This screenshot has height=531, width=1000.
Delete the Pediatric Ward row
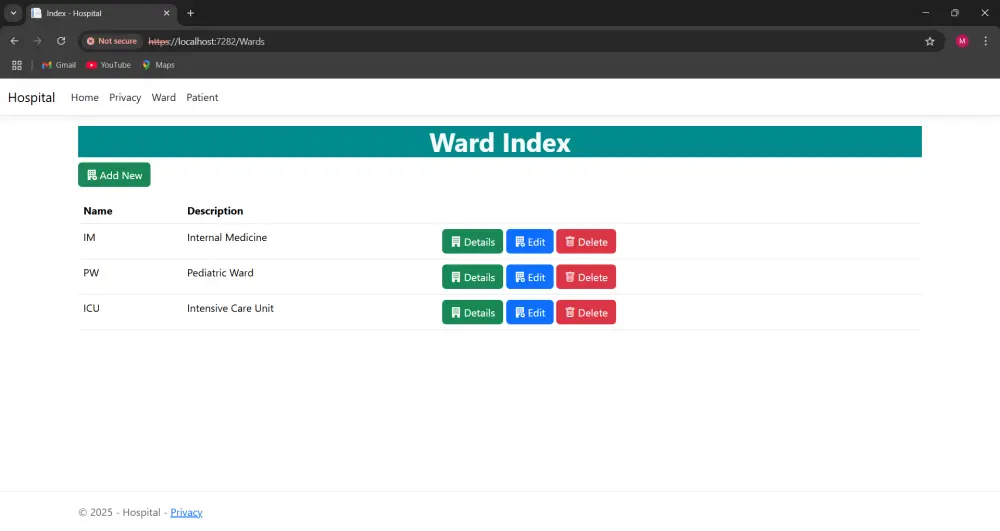pyautogui.click(x=586, y=277)
